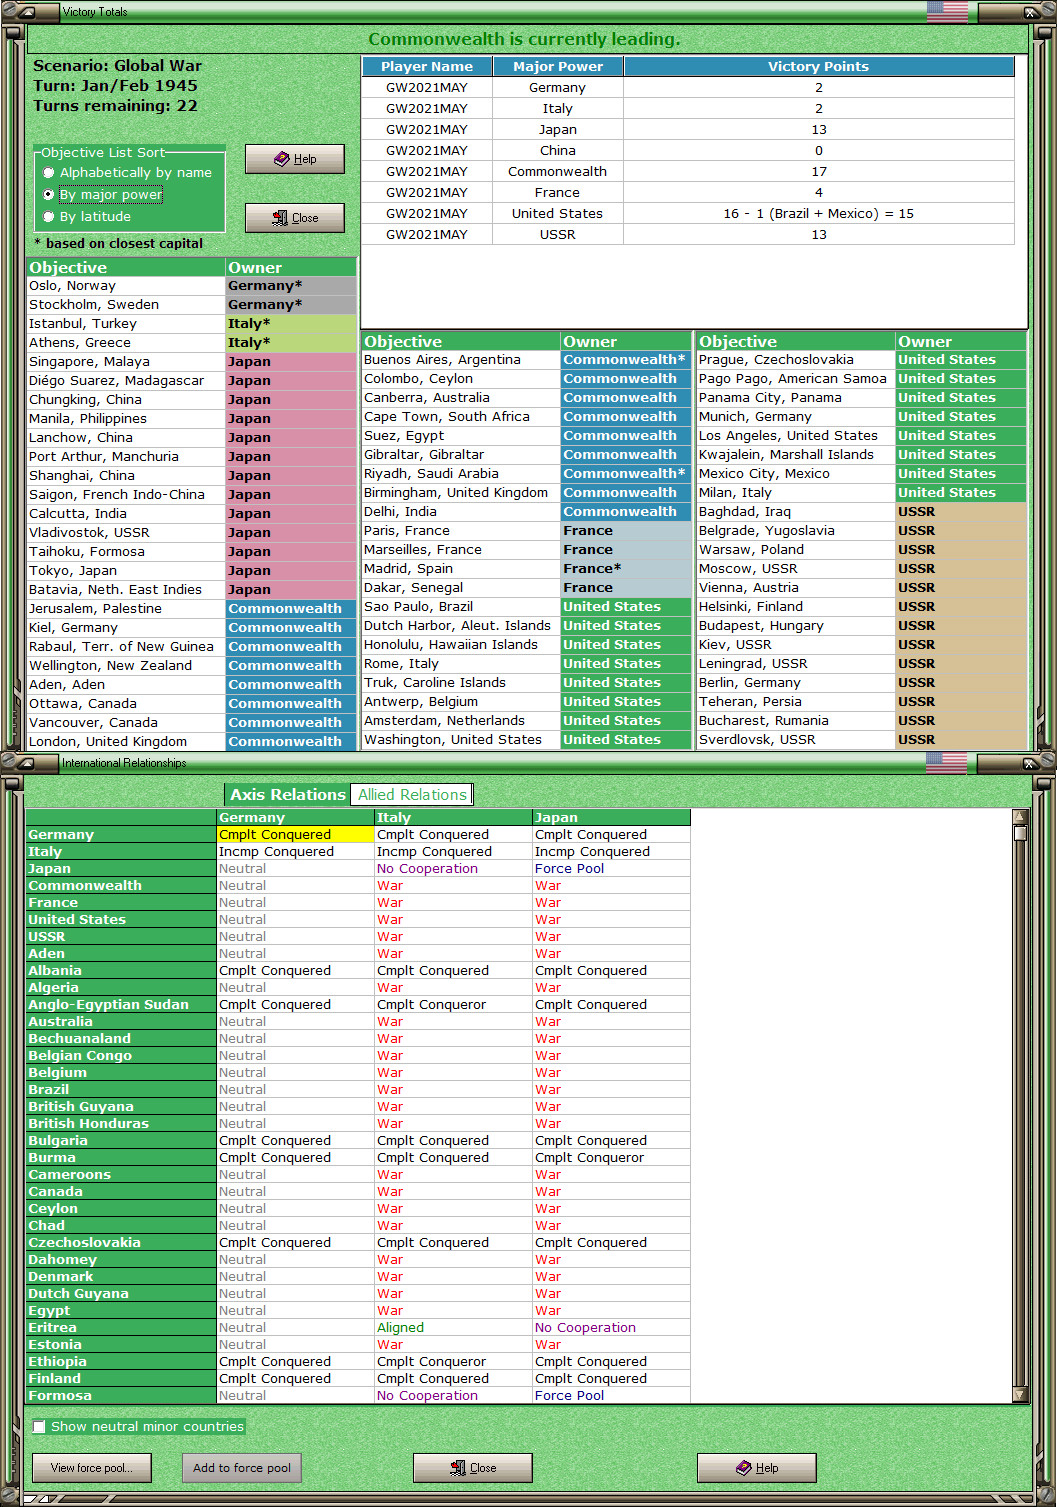
Task: Click the Germany column header in relations table
Action: click(295, 817)
